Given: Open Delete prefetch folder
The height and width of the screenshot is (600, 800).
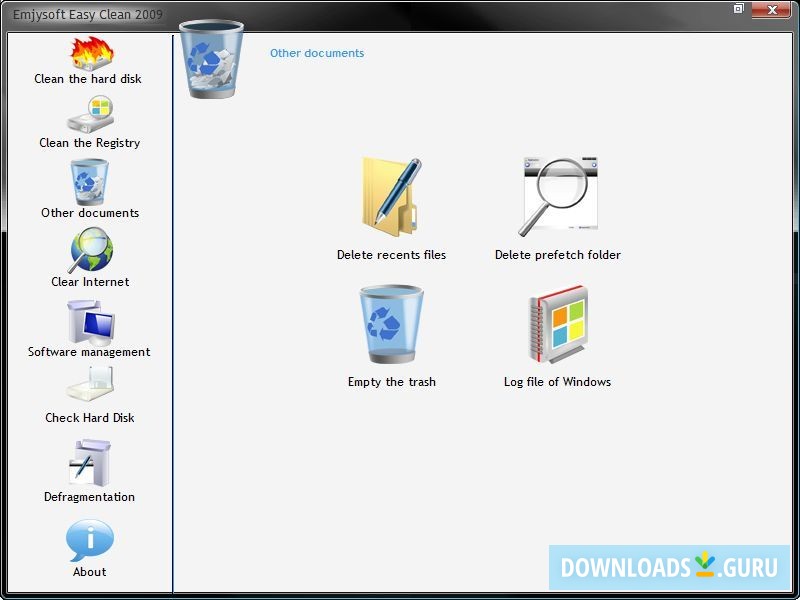Looking at the screenshot, I should click(x=557, y=192).
